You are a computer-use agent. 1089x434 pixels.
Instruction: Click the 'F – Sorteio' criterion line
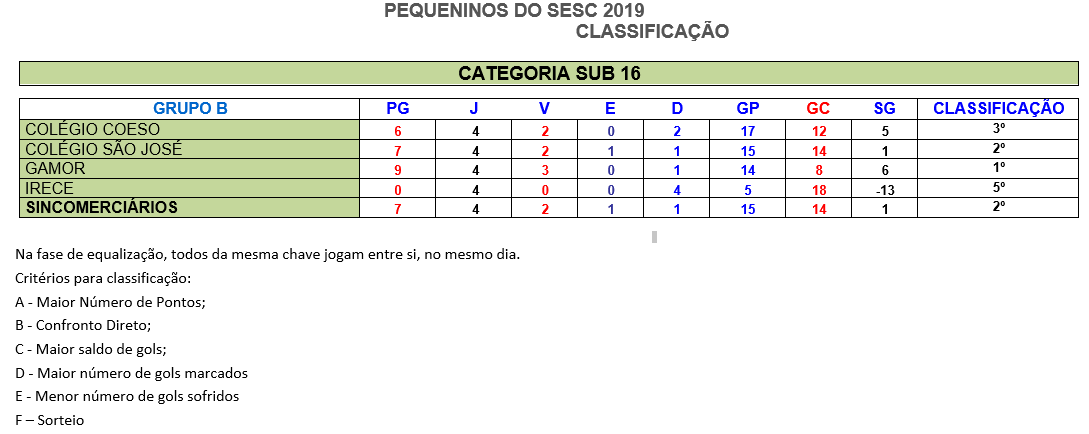[49, 420]
